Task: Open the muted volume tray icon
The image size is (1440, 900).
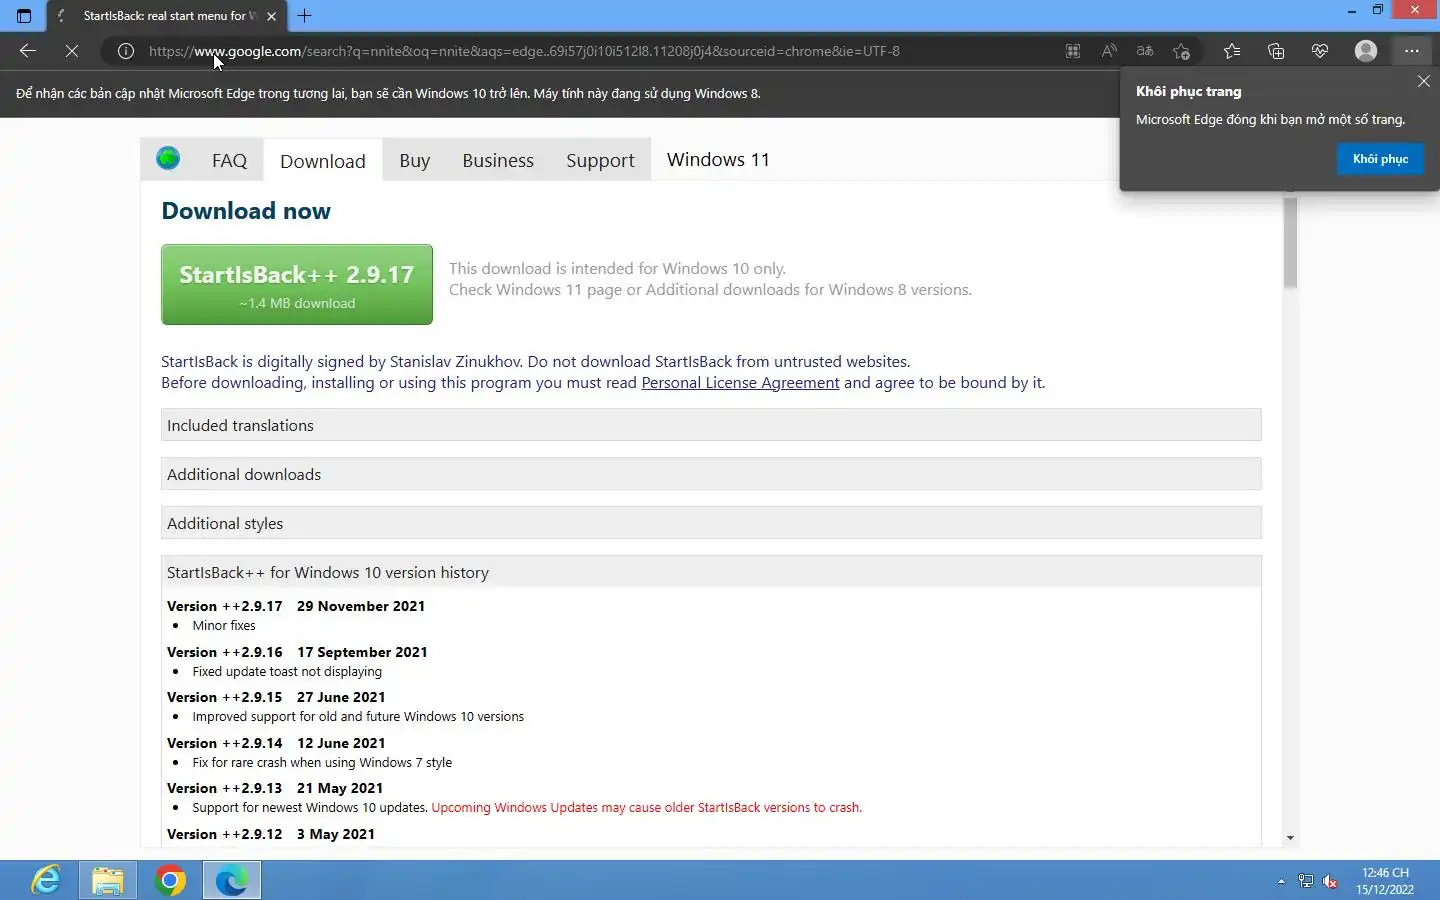Action: (x=1331, y=881)
